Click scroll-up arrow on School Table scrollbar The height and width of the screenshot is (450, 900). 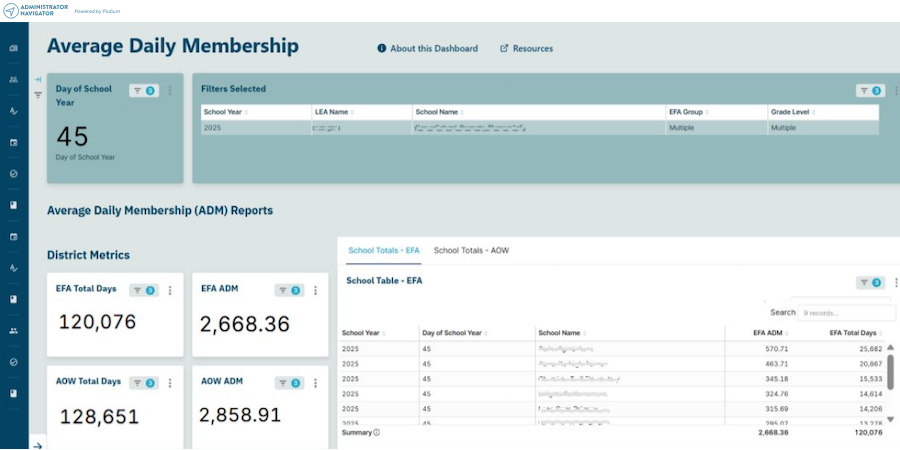[890, 348]
